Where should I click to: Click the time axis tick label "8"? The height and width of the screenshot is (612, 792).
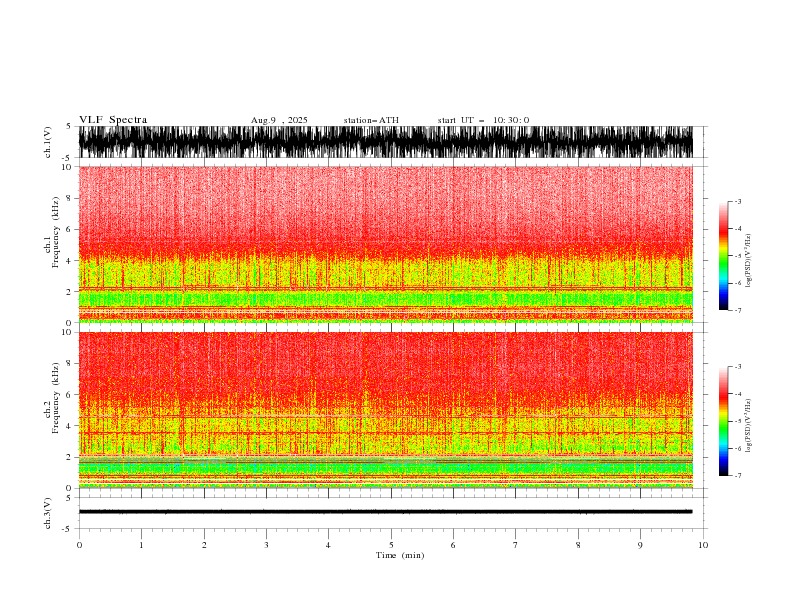(578, 545)
